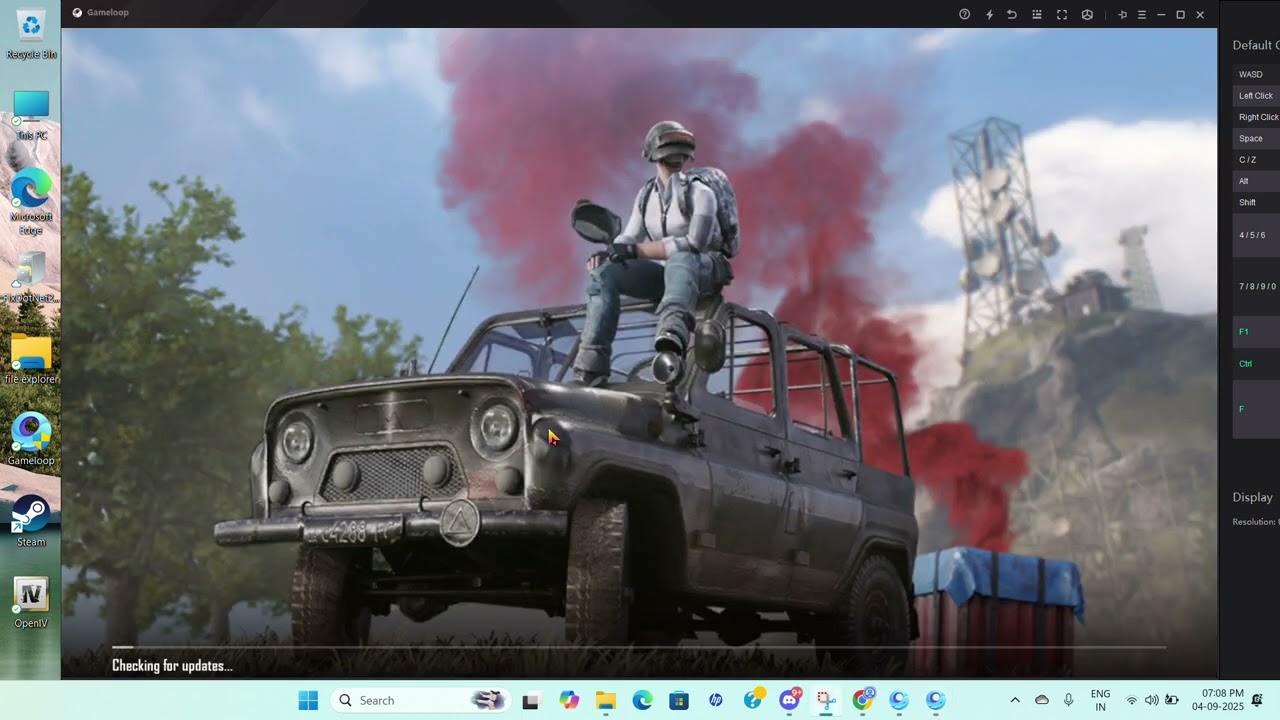Click the update loading progress bar
The width and height of the screenshot is (1280, 720).
coord(639,648)
